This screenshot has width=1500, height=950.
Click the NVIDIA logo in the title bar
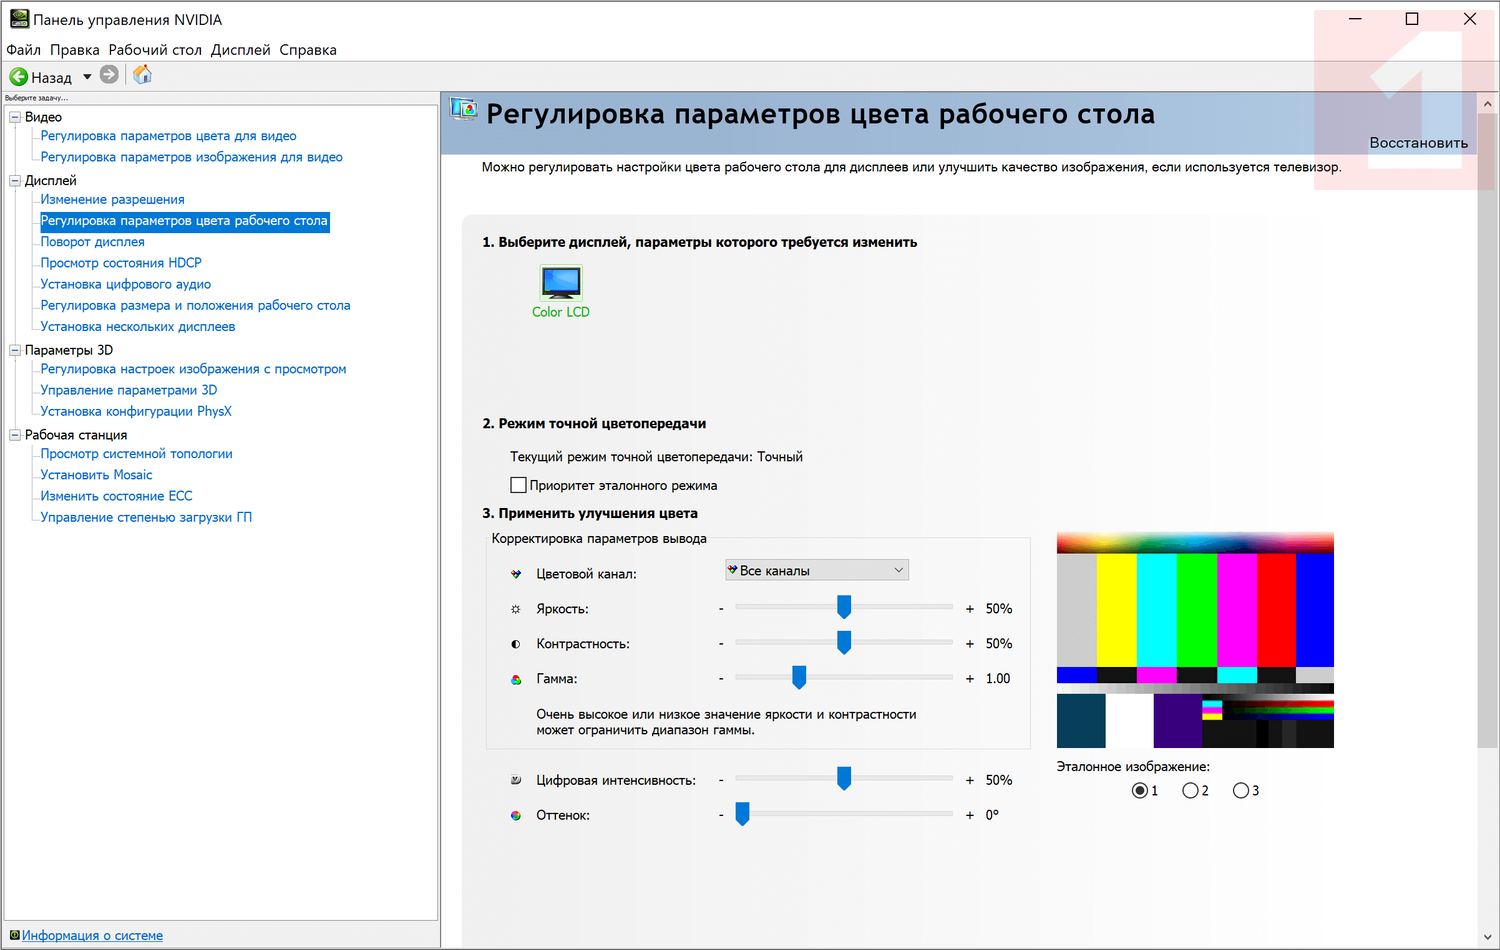tap(19, 19)
